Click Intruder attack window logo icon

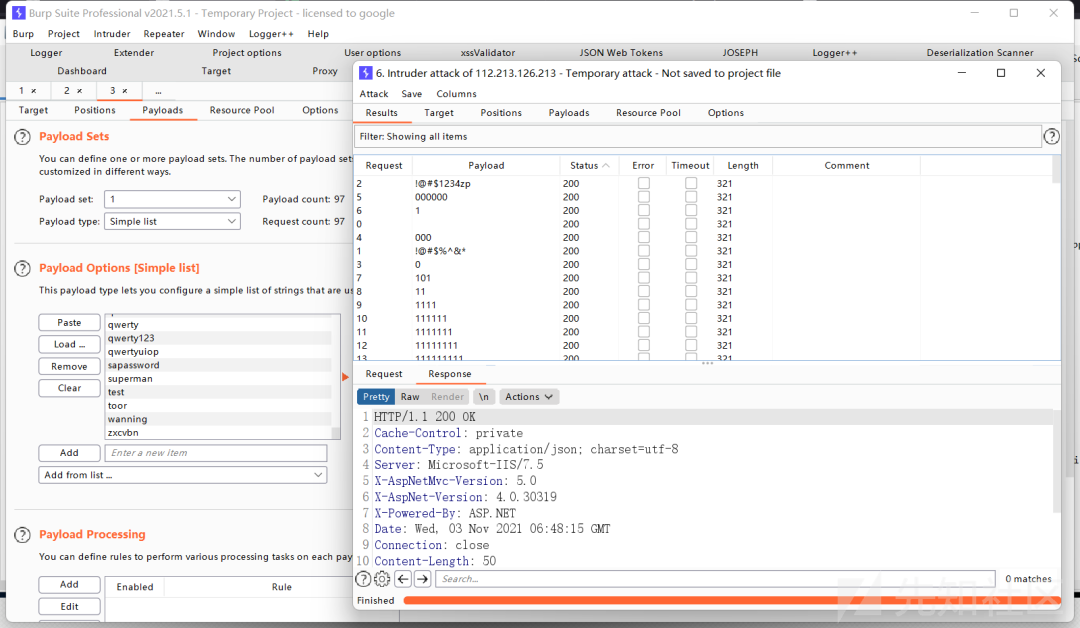click(x=366, y=73)
